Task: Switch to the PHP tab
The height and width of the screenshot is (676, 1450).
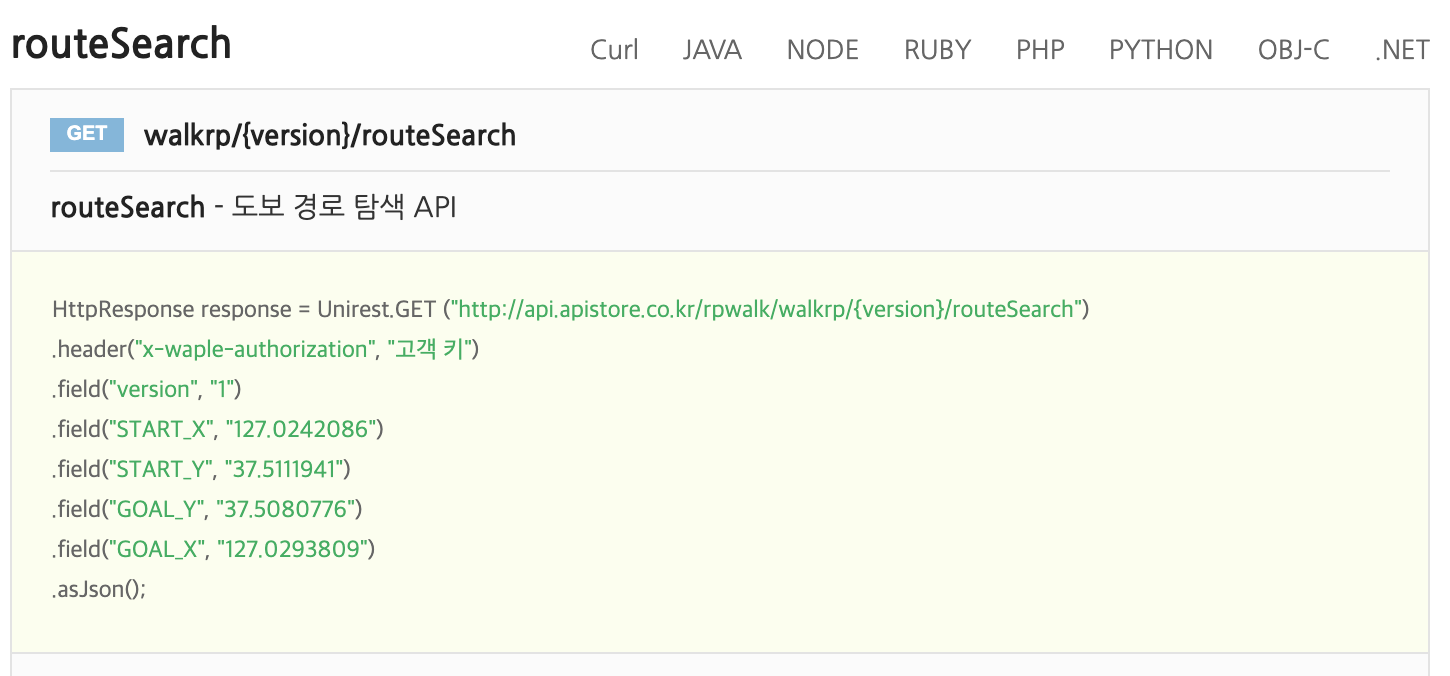Action: [1040, 50]
